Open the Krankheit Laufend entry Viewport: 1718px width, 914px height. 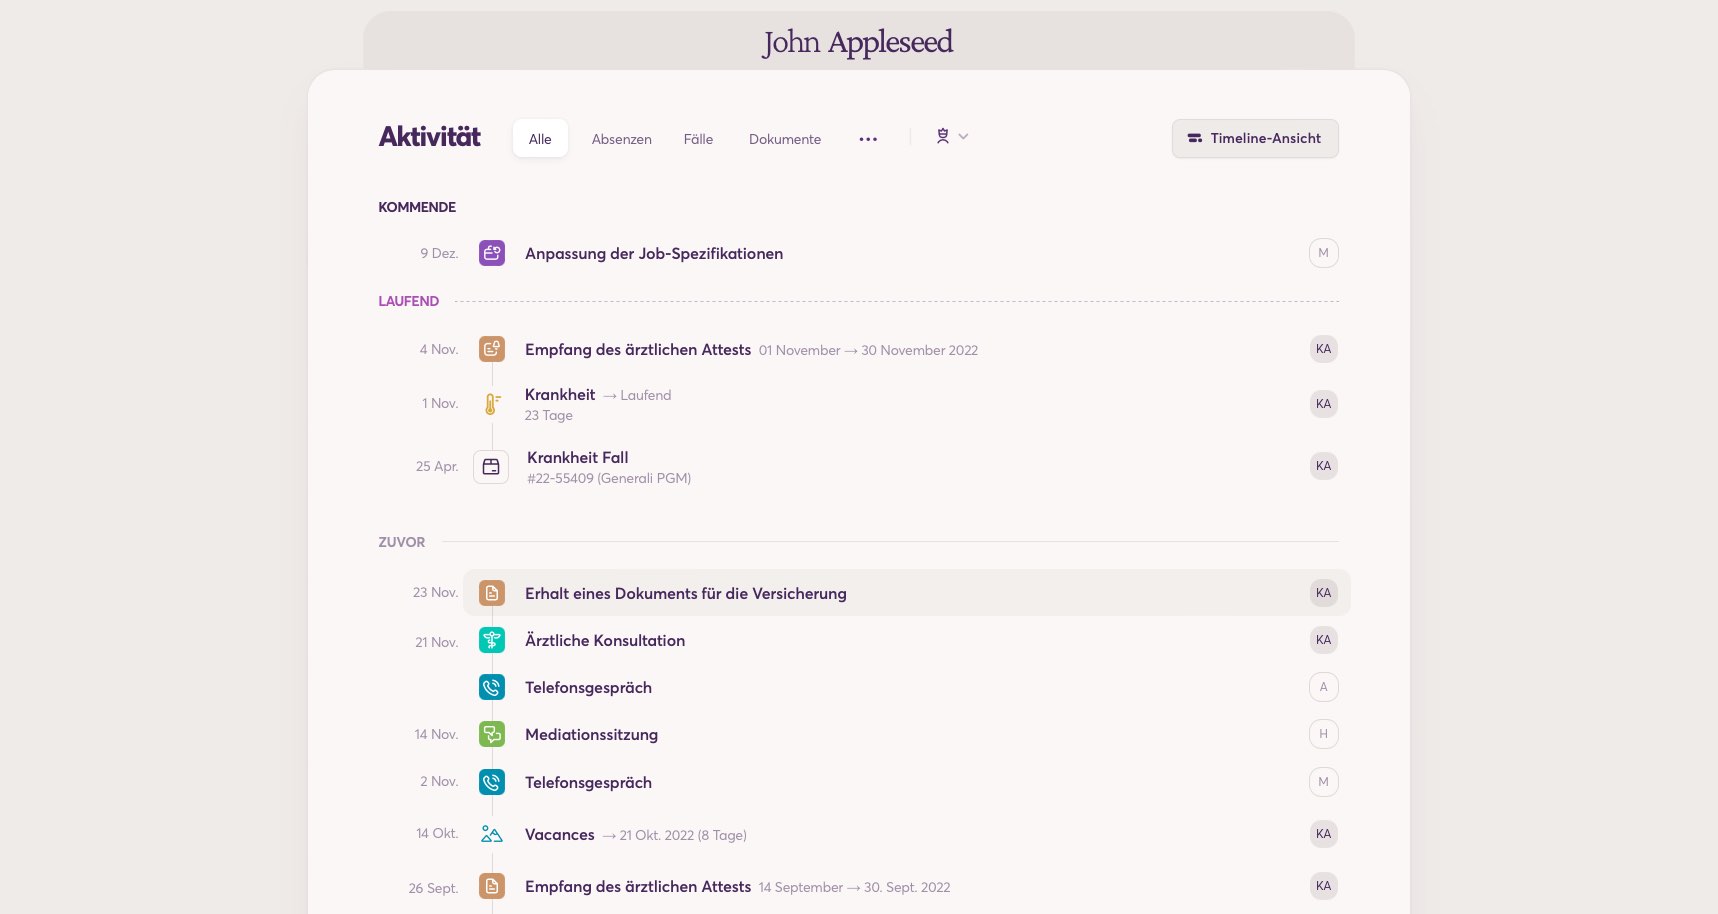pos(560,395)
